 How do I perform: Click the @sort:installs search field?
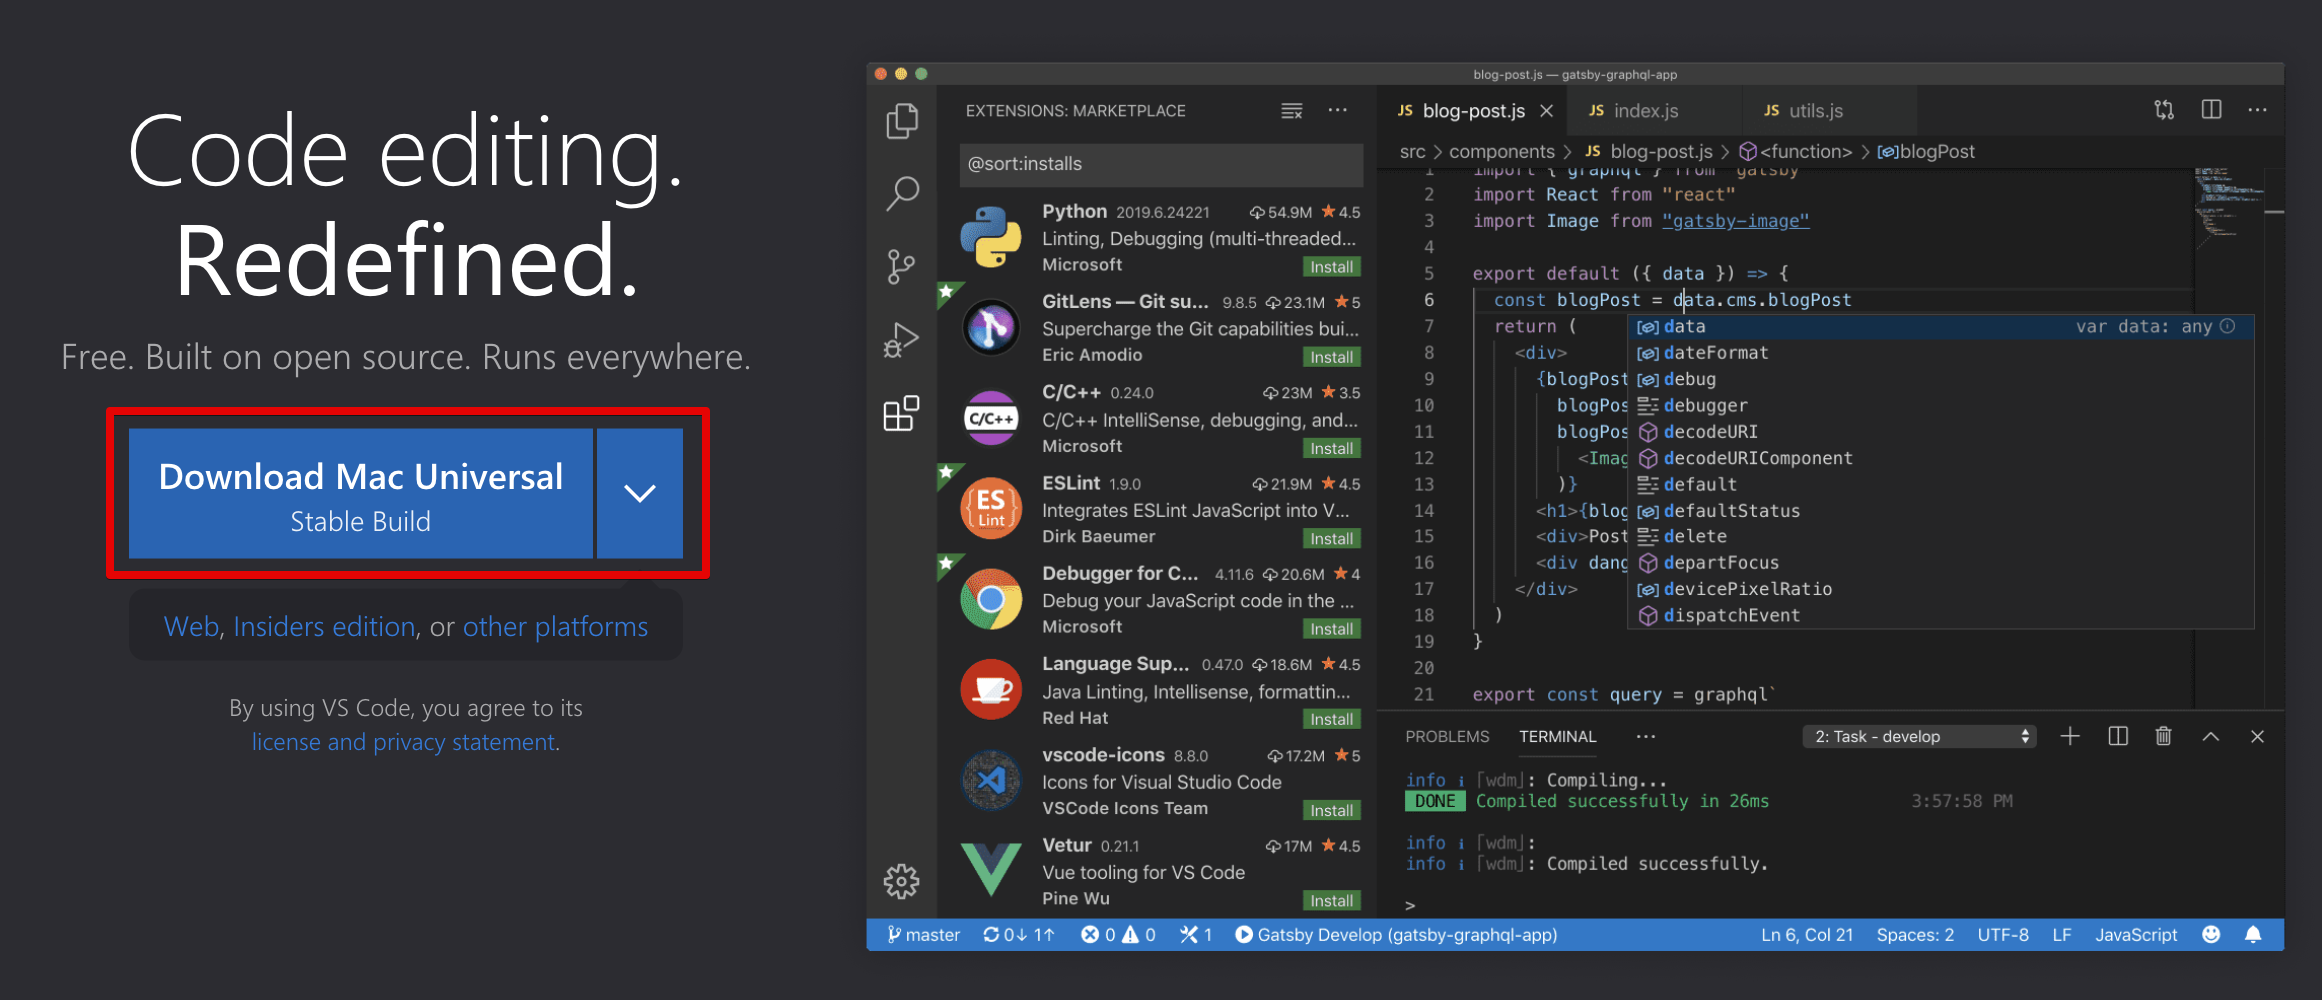point(1160,164)
